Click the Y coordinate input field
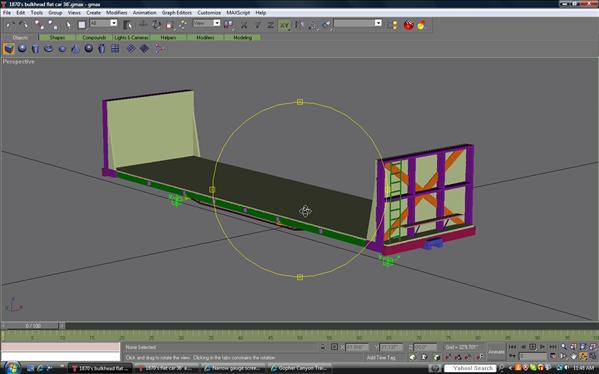The height and width of the screenshot is (374, 599). click(391, 347)
